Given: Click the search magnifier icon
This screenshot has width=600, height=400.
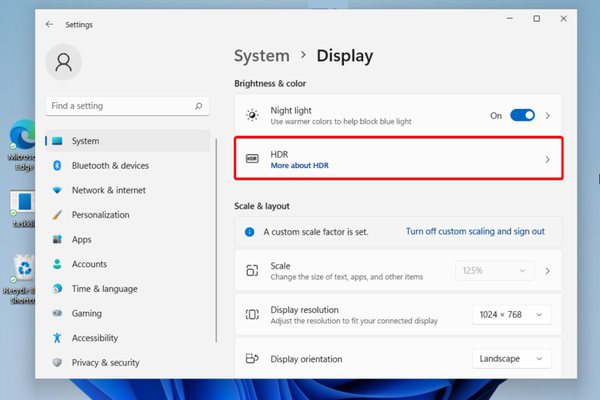Looking at the screenshot, I should [x=200, y=105].
